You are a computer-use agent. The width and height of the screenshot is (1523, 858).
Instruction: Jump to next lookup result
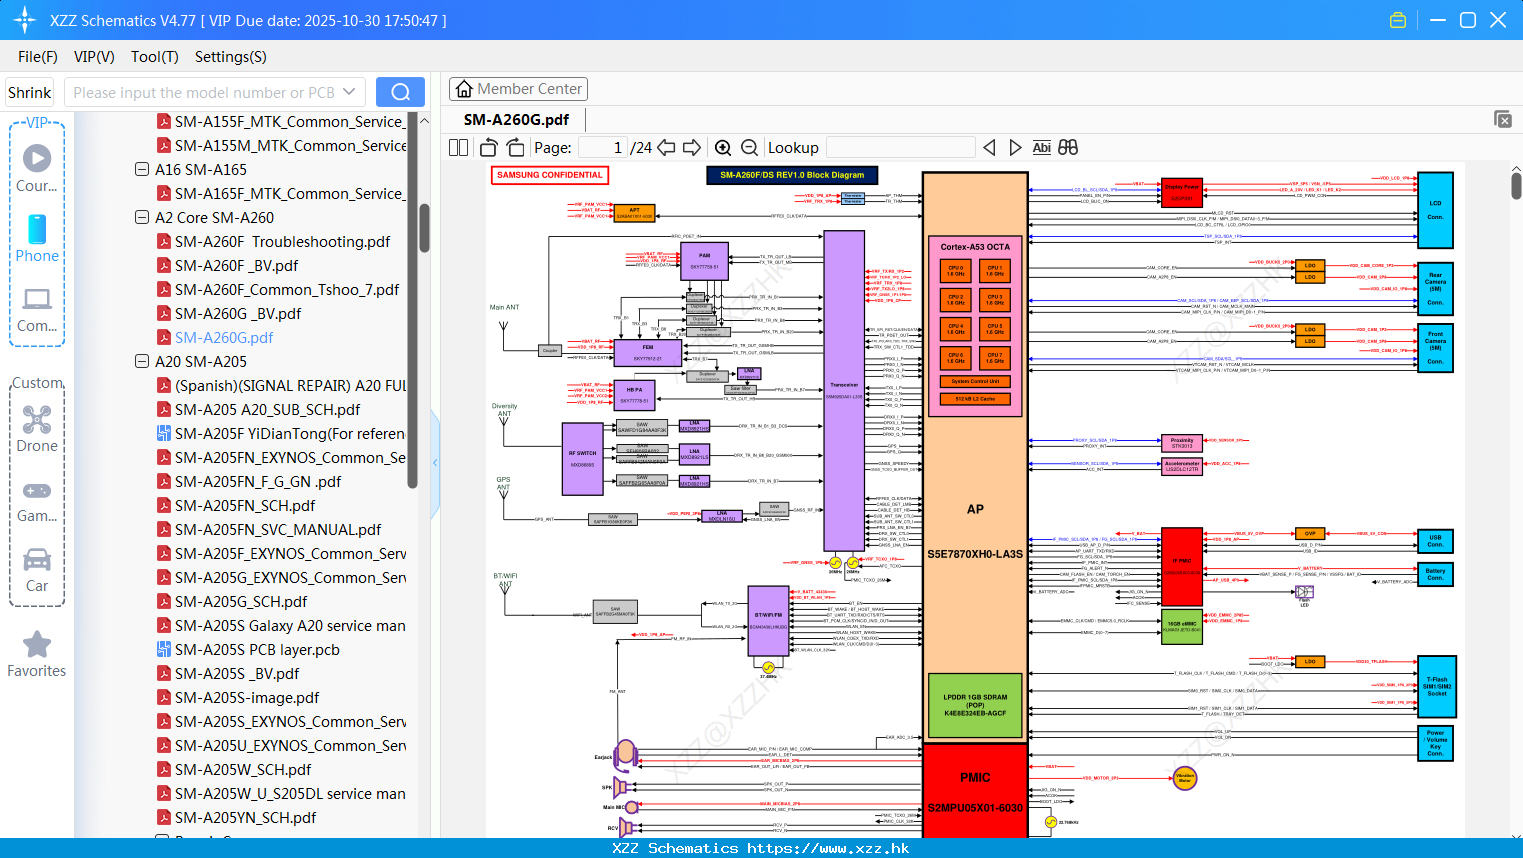point(1015,148)
